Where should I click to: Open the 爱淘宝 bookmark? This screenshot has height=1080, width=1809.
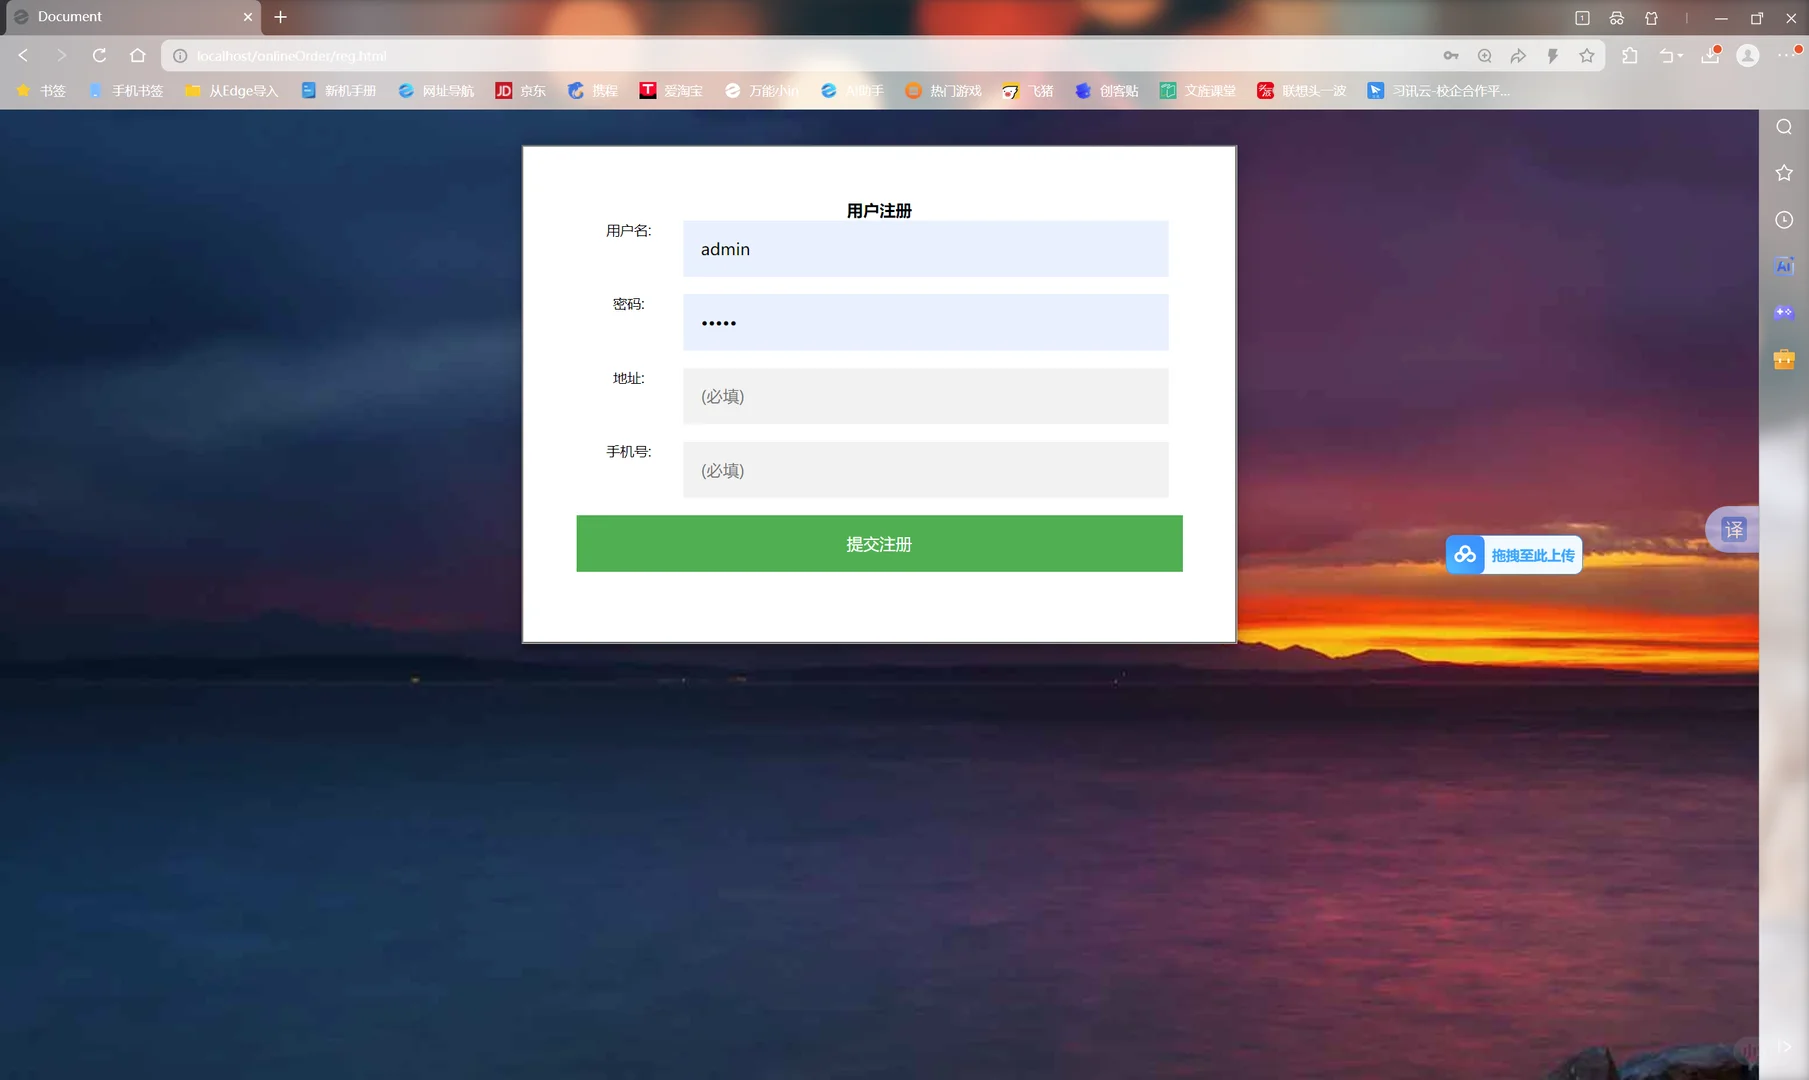tap(672, 90)
